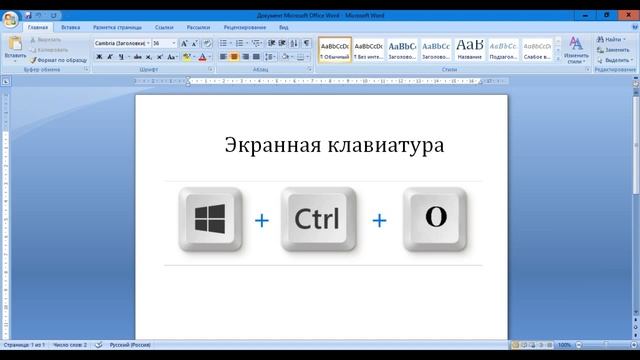Screen dimensions: 640x360
Task: Click the heading text Экранная клавиатура
Action: tap(334, 145)
